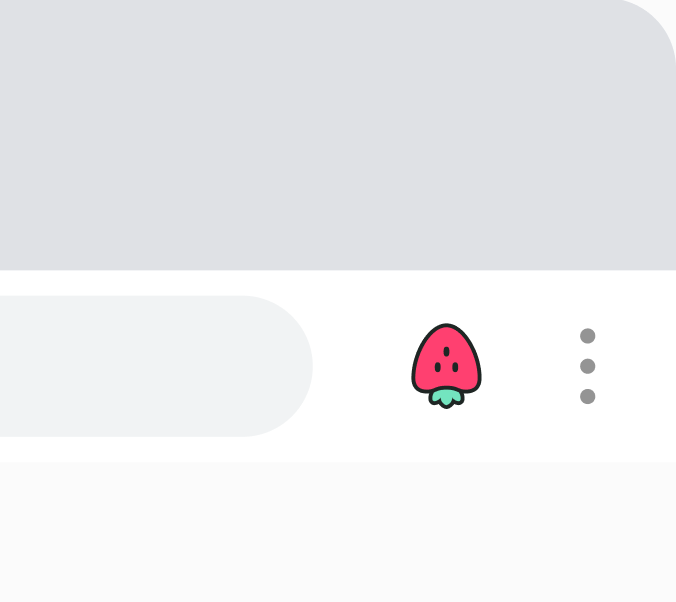Open the three-dot vertical browser menu
The height and width of the screenshot is (602, 676).
588,366
